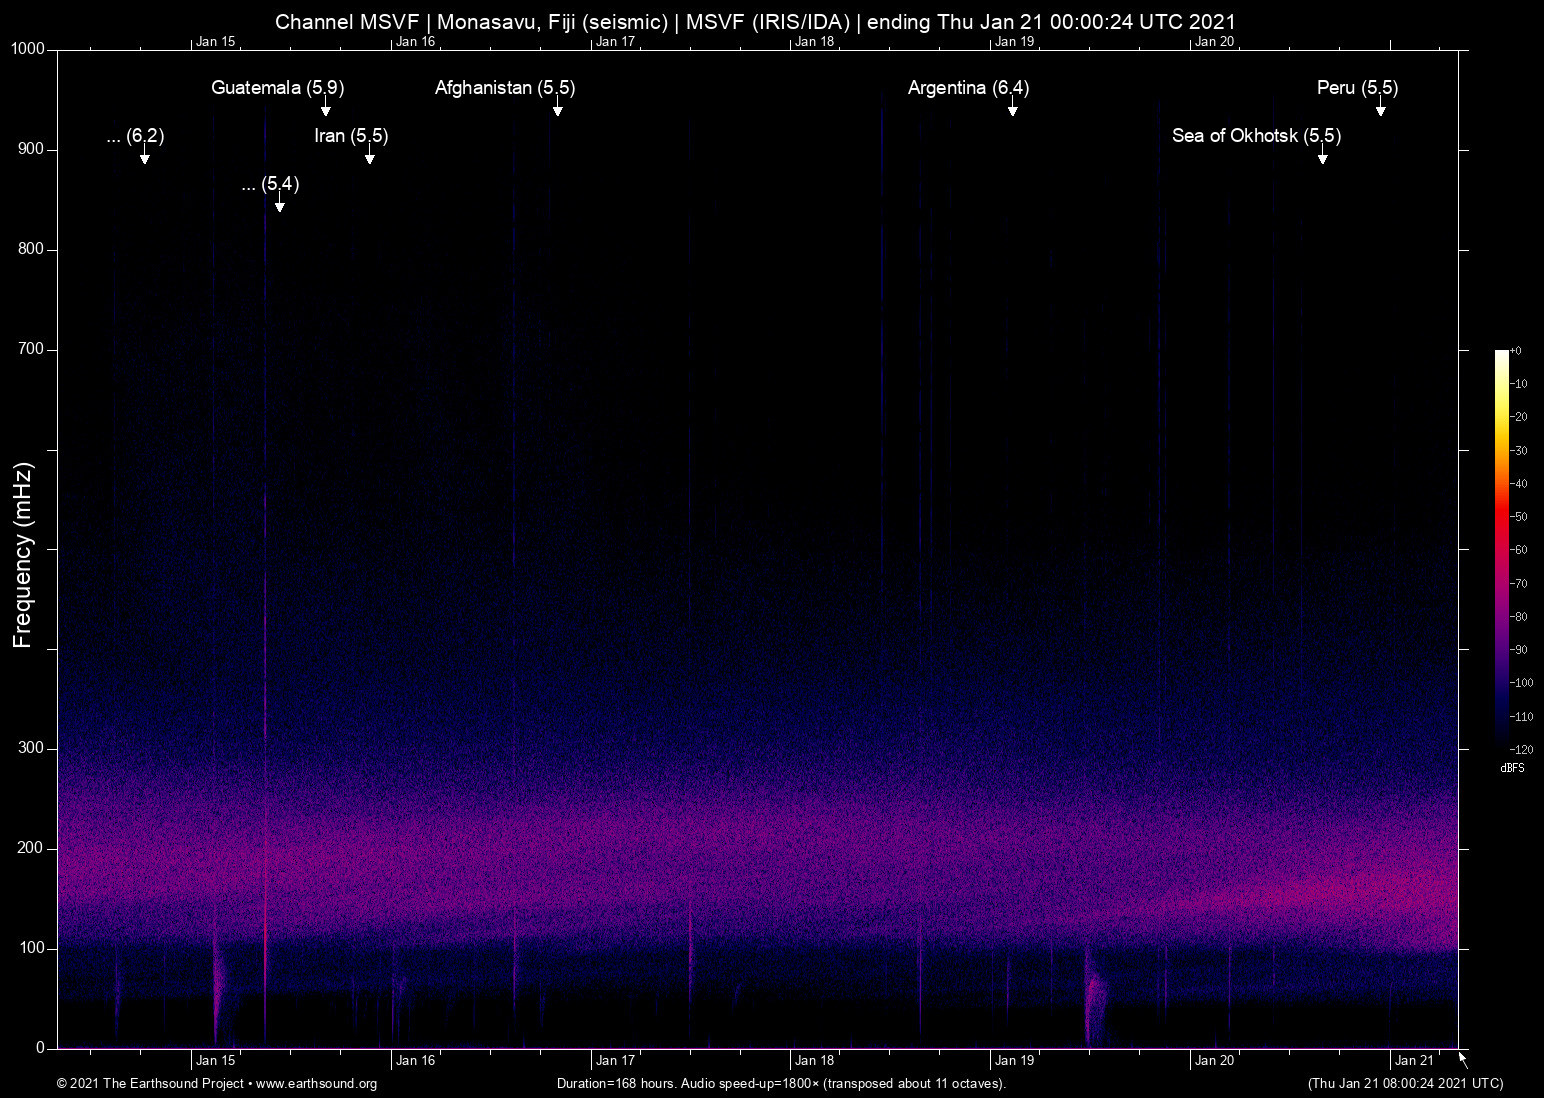This screenshot has width=1544, height=1098.
Task: Select Jan 20 on the top time axis
Action: (x=1214, y=41)
